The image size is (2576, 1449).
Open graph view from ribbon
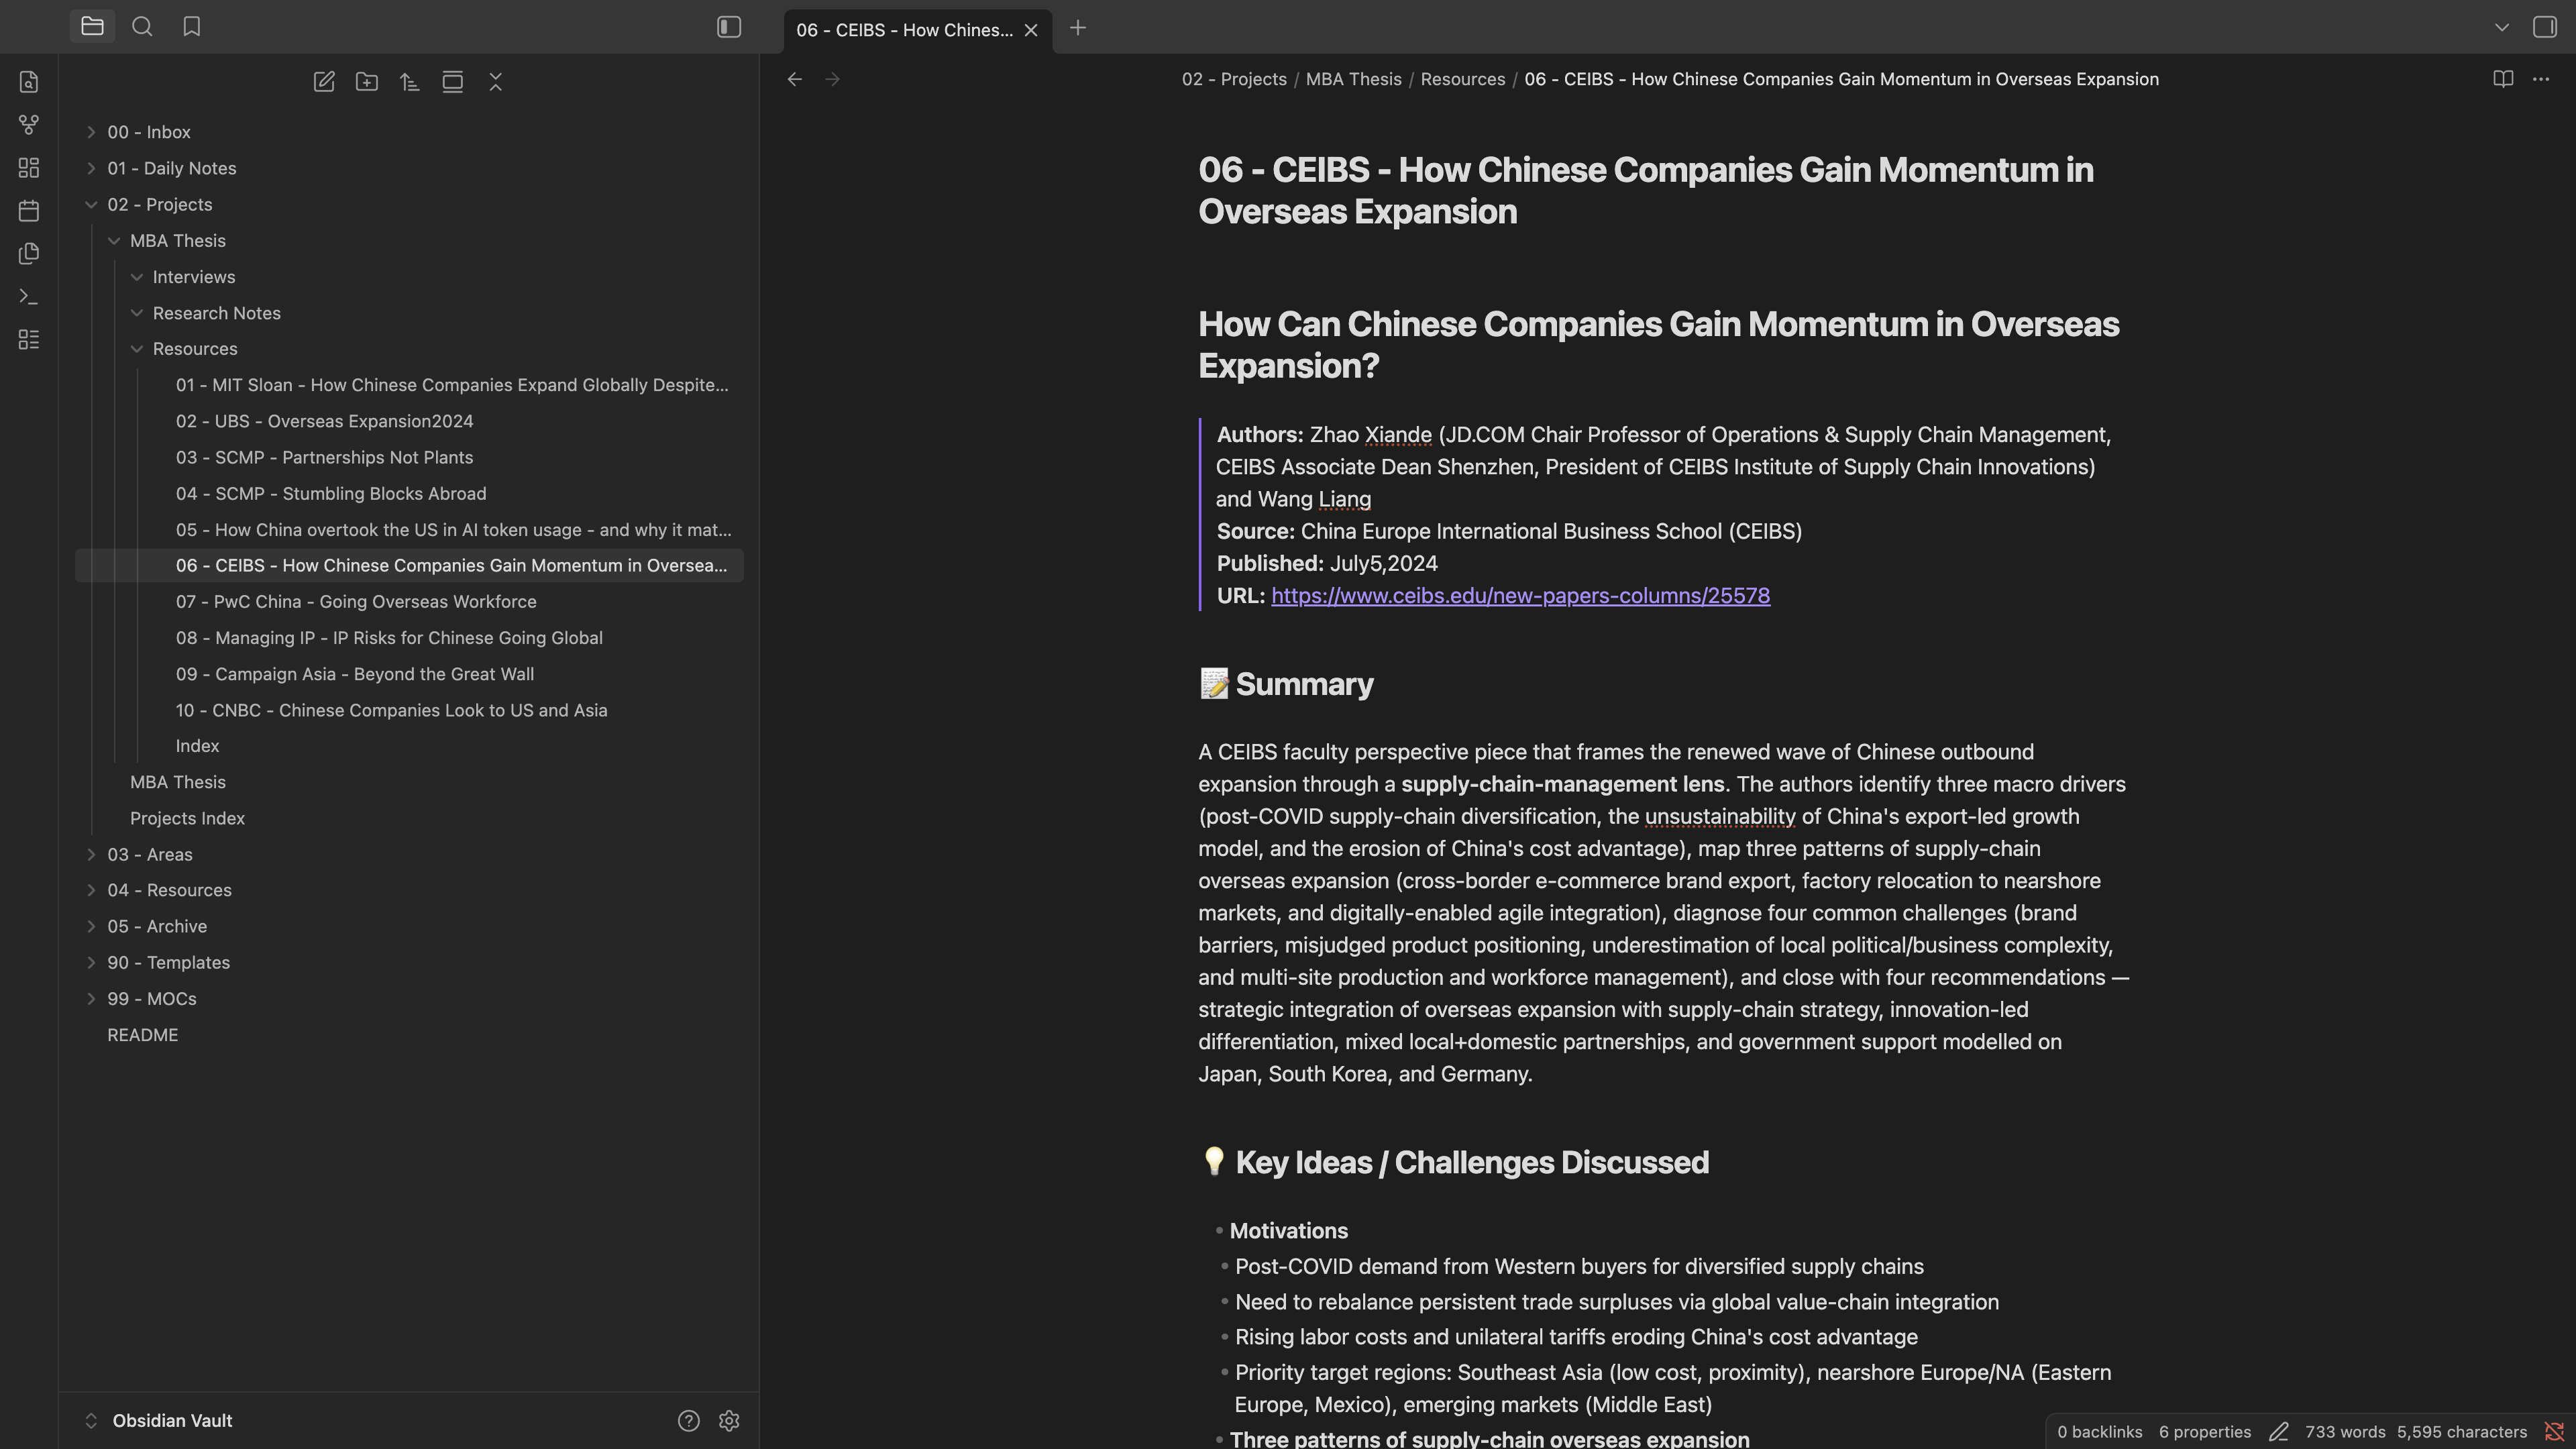29,125
